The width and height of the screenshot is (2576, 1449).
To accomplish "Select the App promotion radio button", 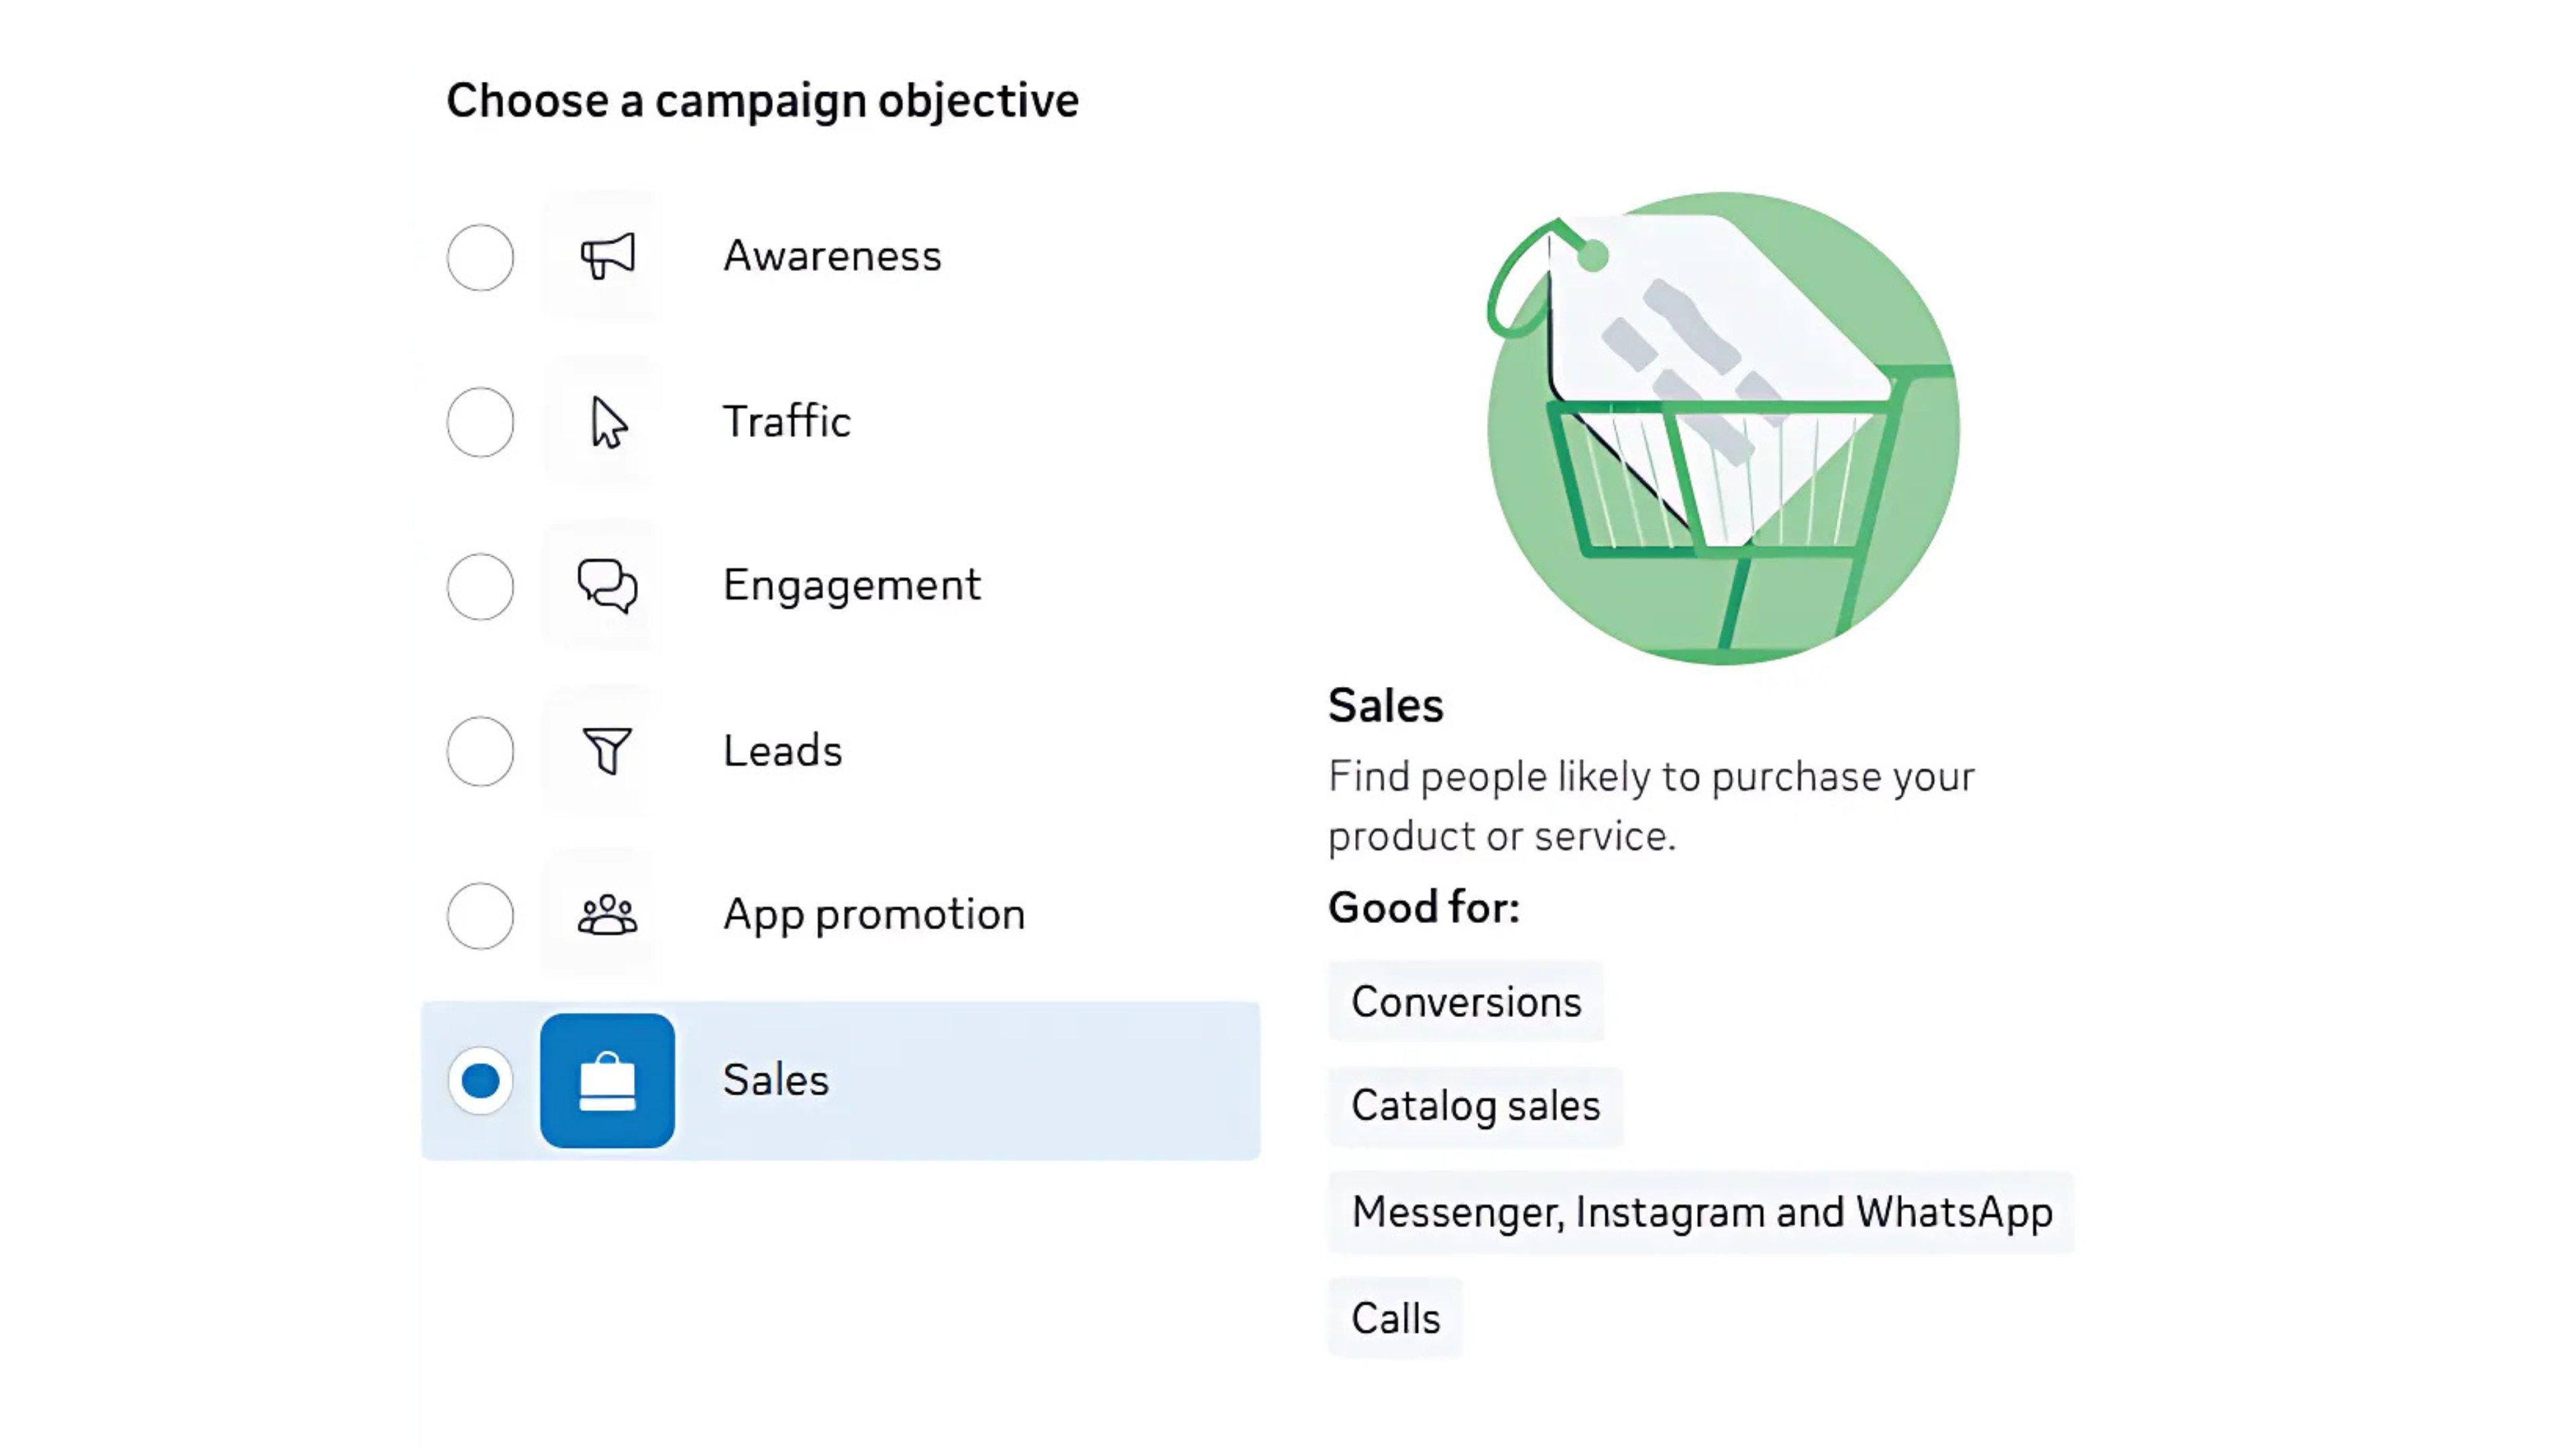I will pyautogui.click(x=481, y=915).
